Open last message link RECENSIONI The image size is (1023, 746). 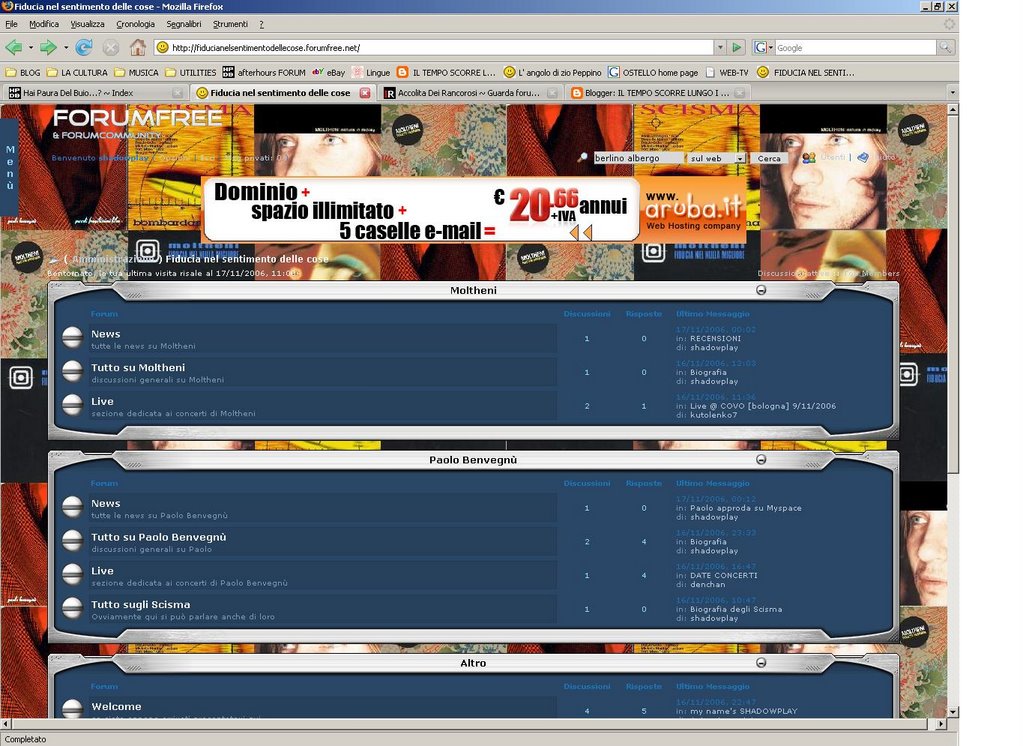[715, 339]
